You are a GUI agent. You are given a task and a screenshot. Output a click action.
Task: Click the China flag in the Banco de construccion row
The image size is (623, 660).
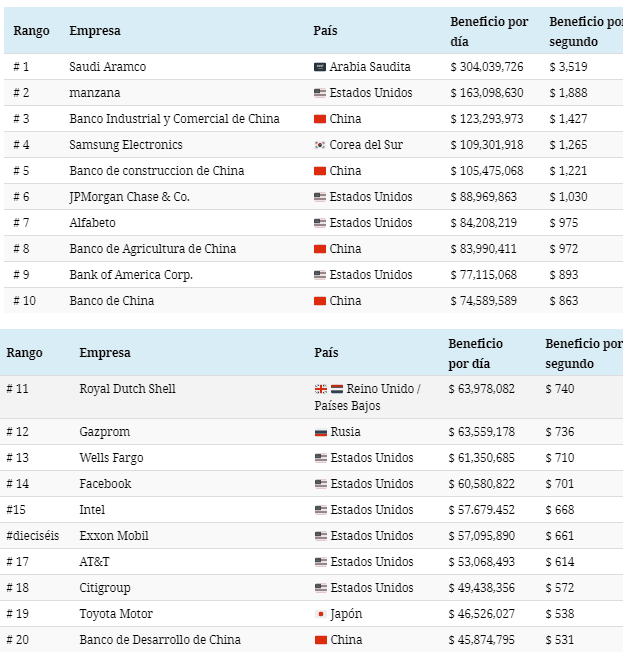(x=320, y=171)
